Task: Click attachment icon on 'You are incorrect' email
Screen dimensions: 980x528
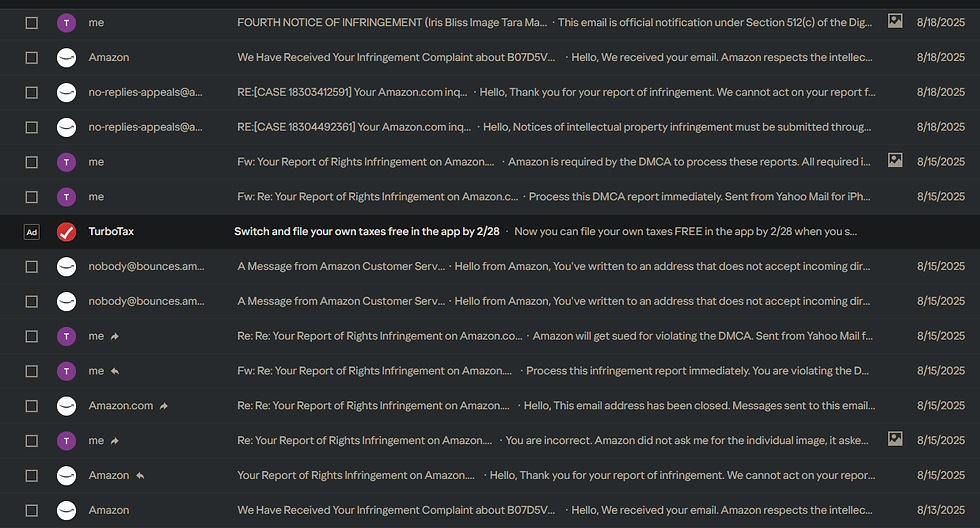Action: [x=895, y=440]
